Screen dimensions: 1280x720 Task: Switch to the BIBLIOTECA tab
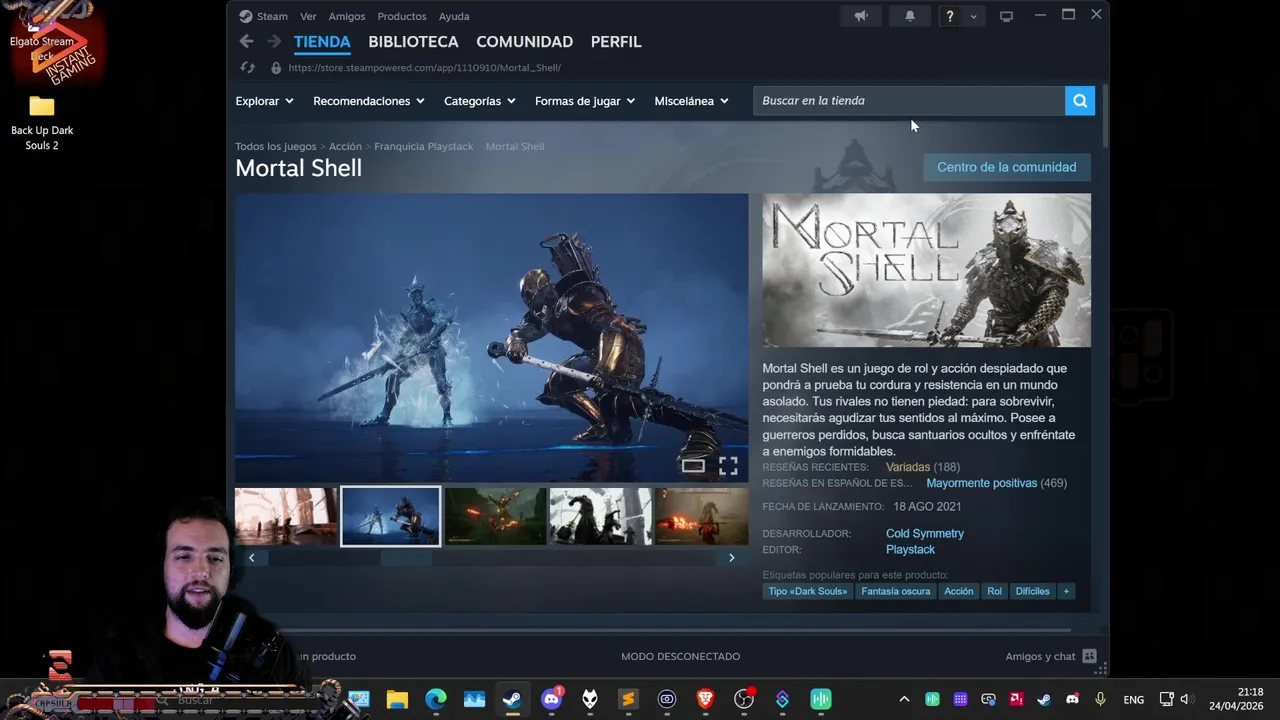coord(413,42)
